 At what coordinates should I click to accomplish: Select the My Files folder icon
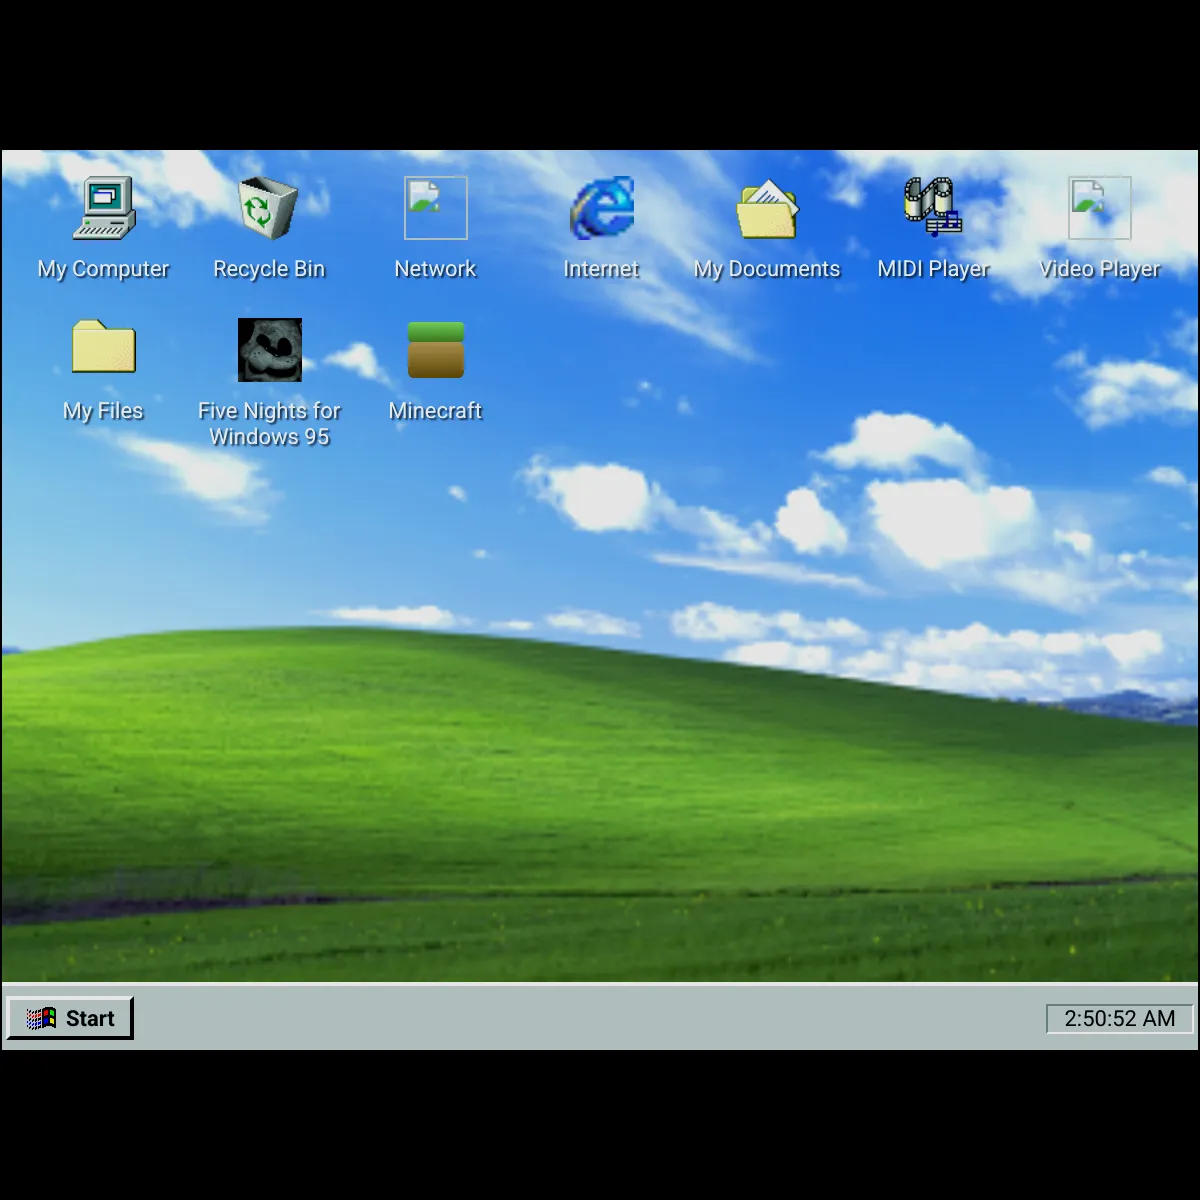pos(104,347)
